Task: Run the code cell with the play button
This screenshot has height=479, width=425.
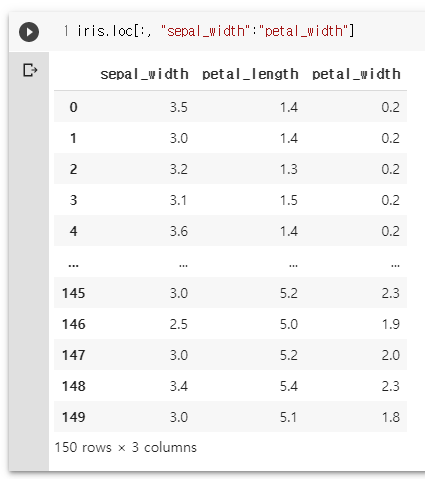Action: point(29,32)
